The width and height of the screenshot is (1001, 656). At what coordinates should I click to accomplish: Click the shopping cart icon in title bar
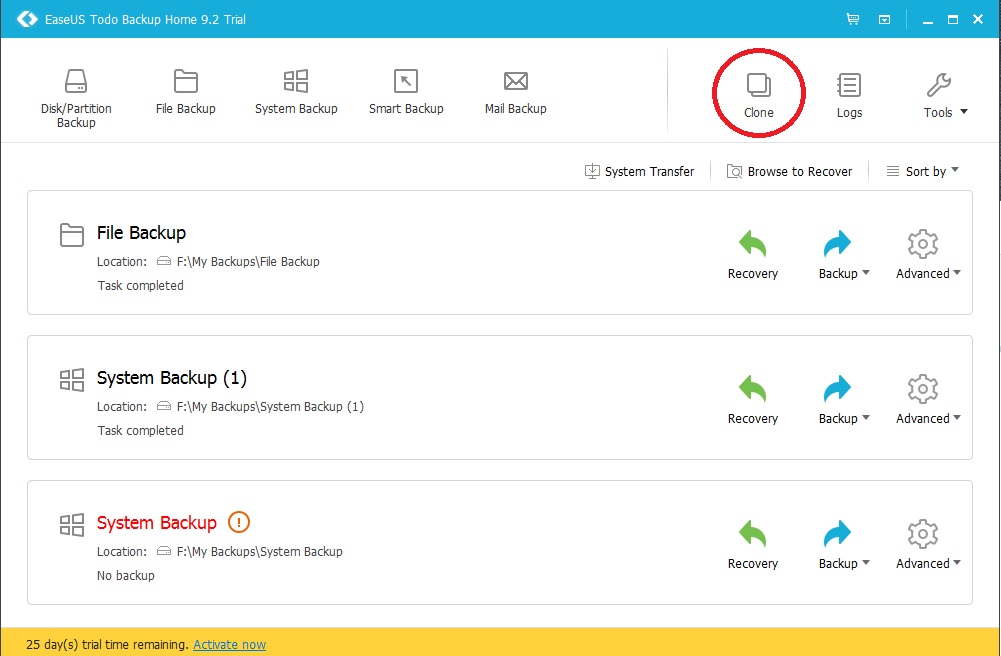tap(853, 19)
